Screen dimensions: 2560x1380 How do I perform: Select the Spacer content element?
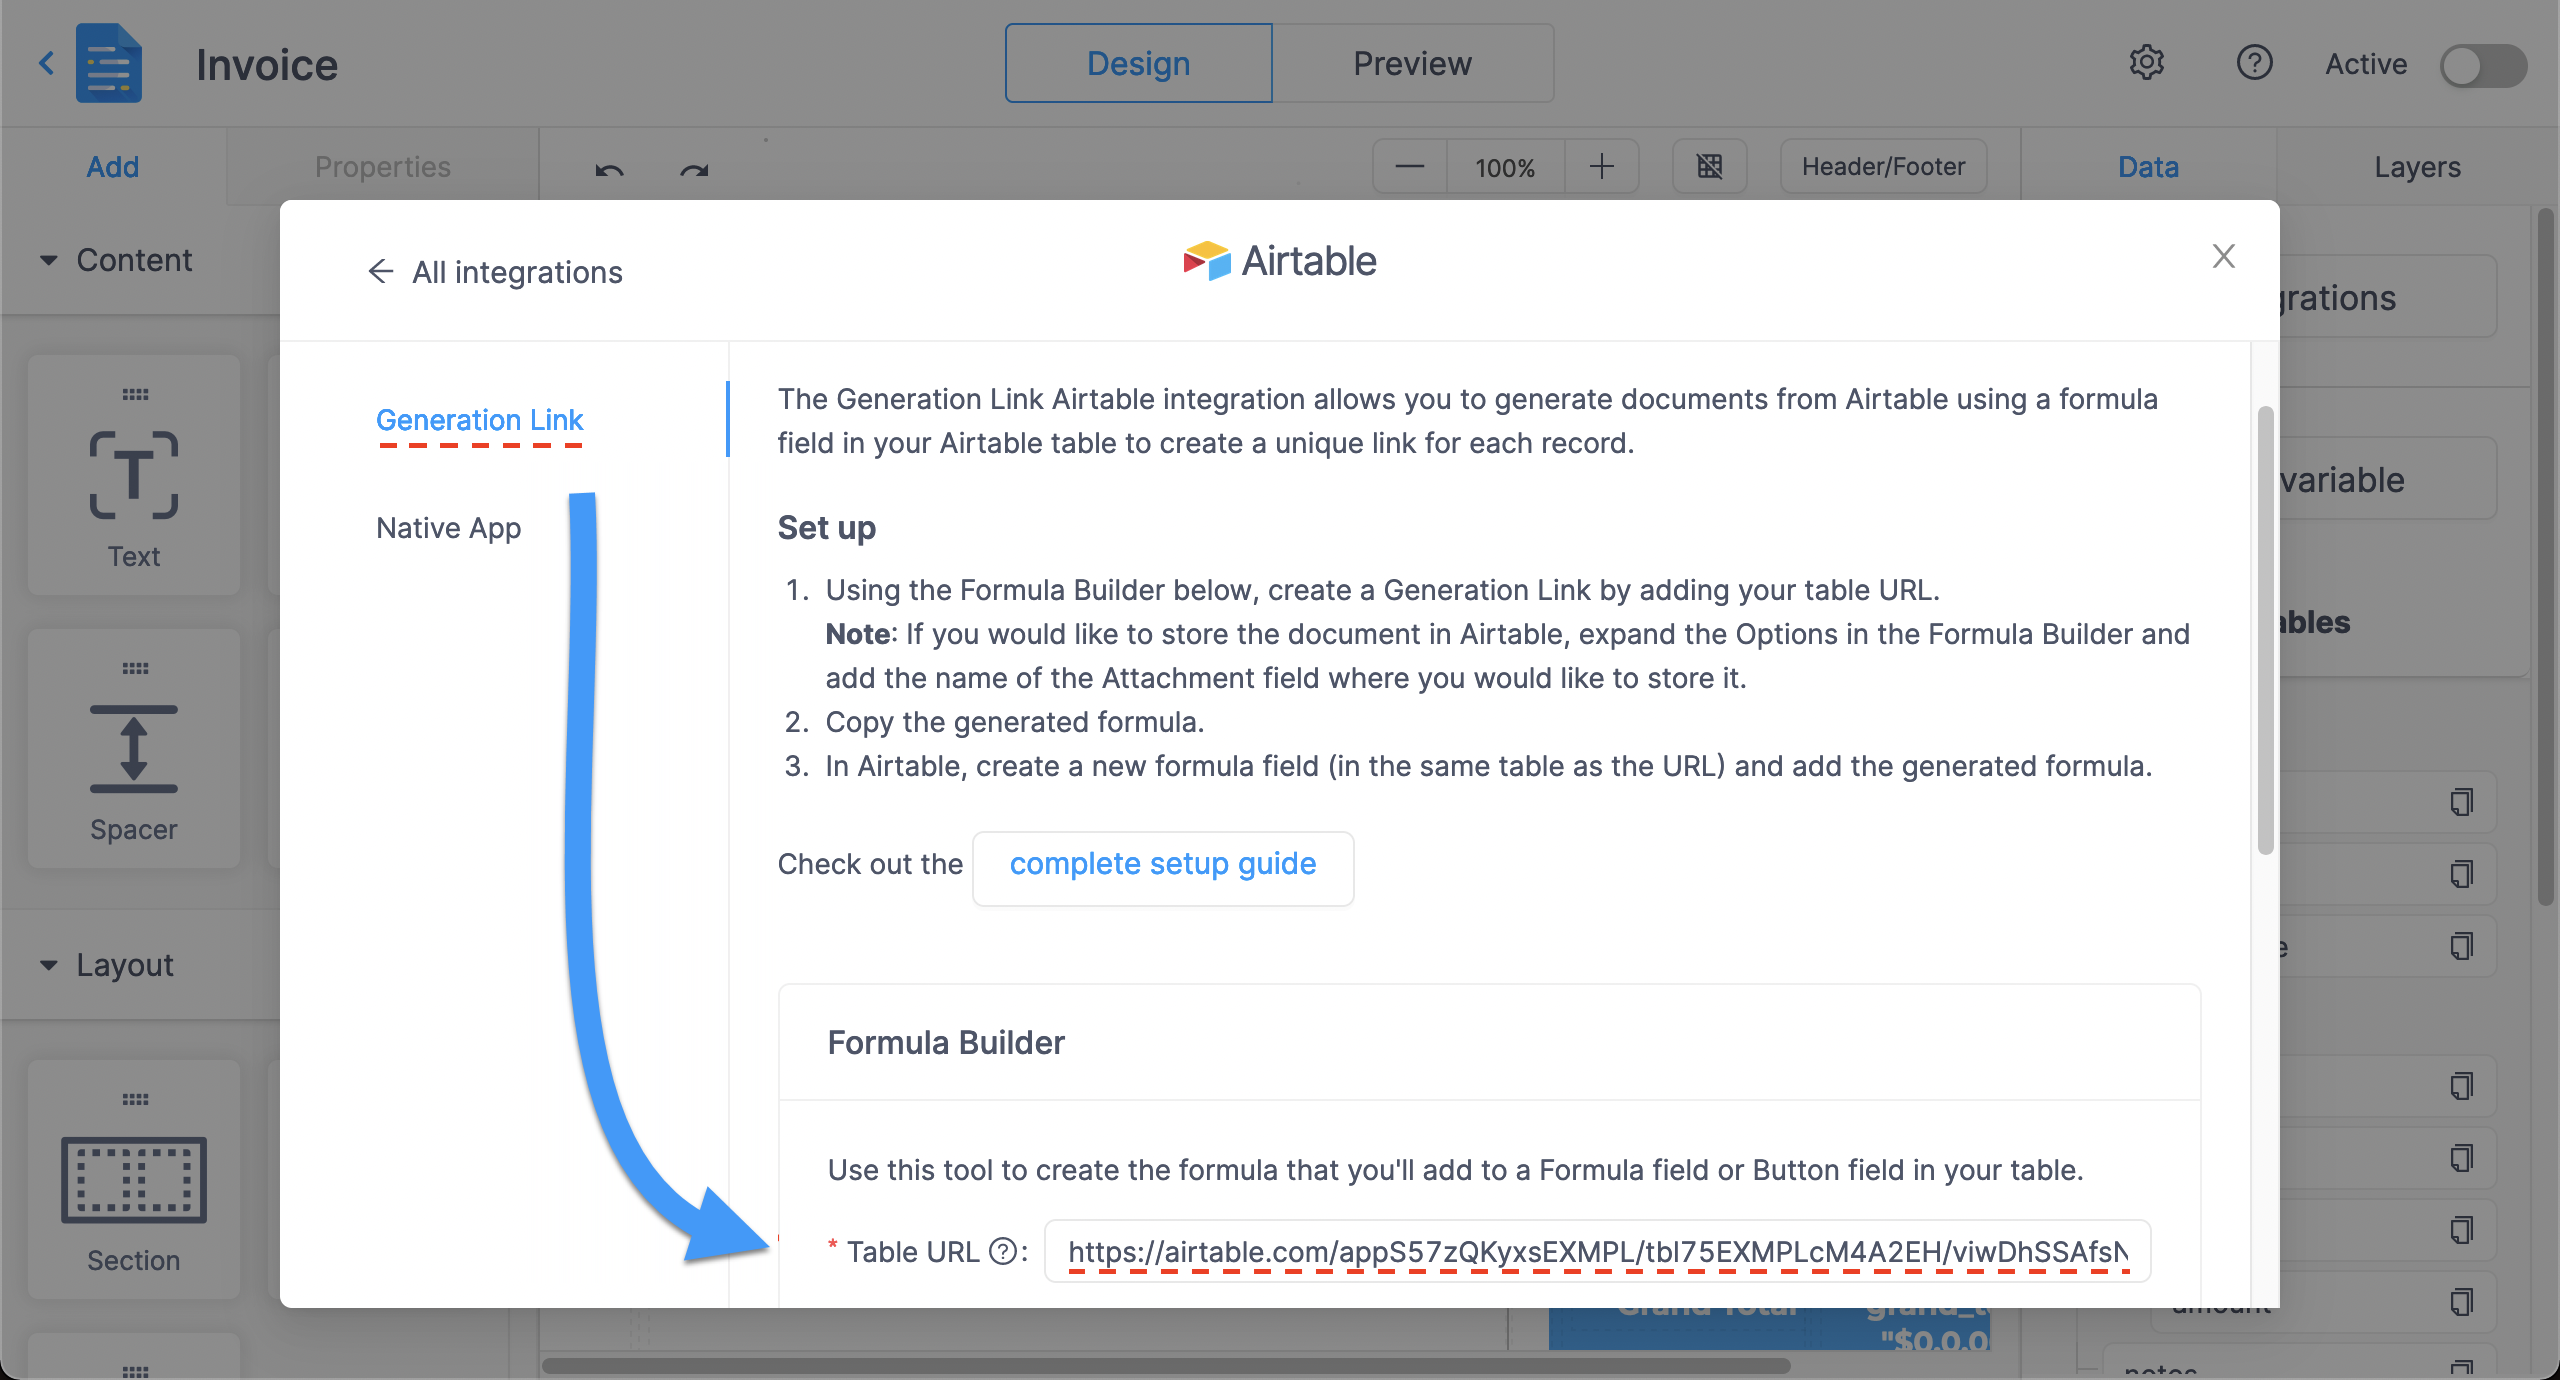pyautogui.click(x=134, y=748)
